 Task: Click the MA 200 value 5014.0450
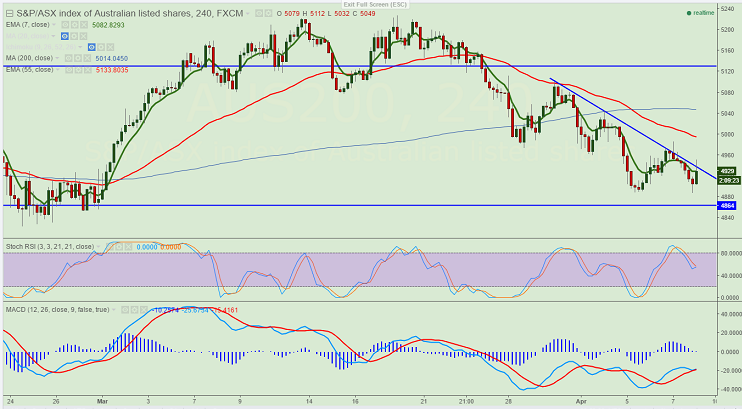(112, 58)
